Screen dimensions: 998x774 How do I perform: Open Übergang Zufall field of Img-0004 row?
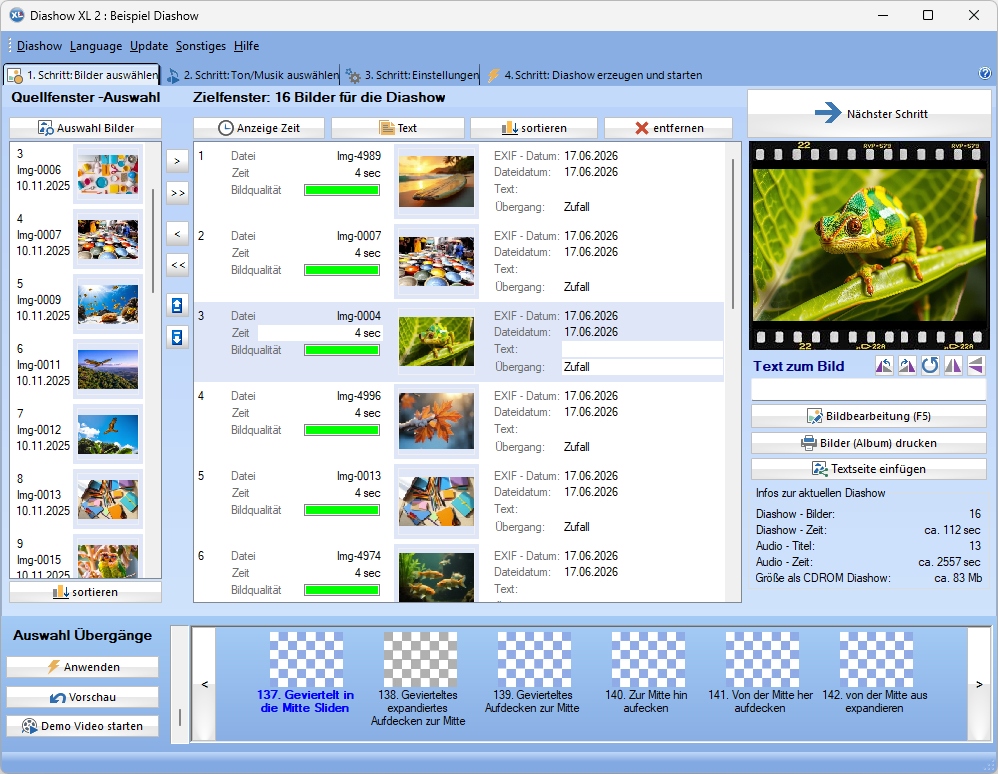(642, 367)
